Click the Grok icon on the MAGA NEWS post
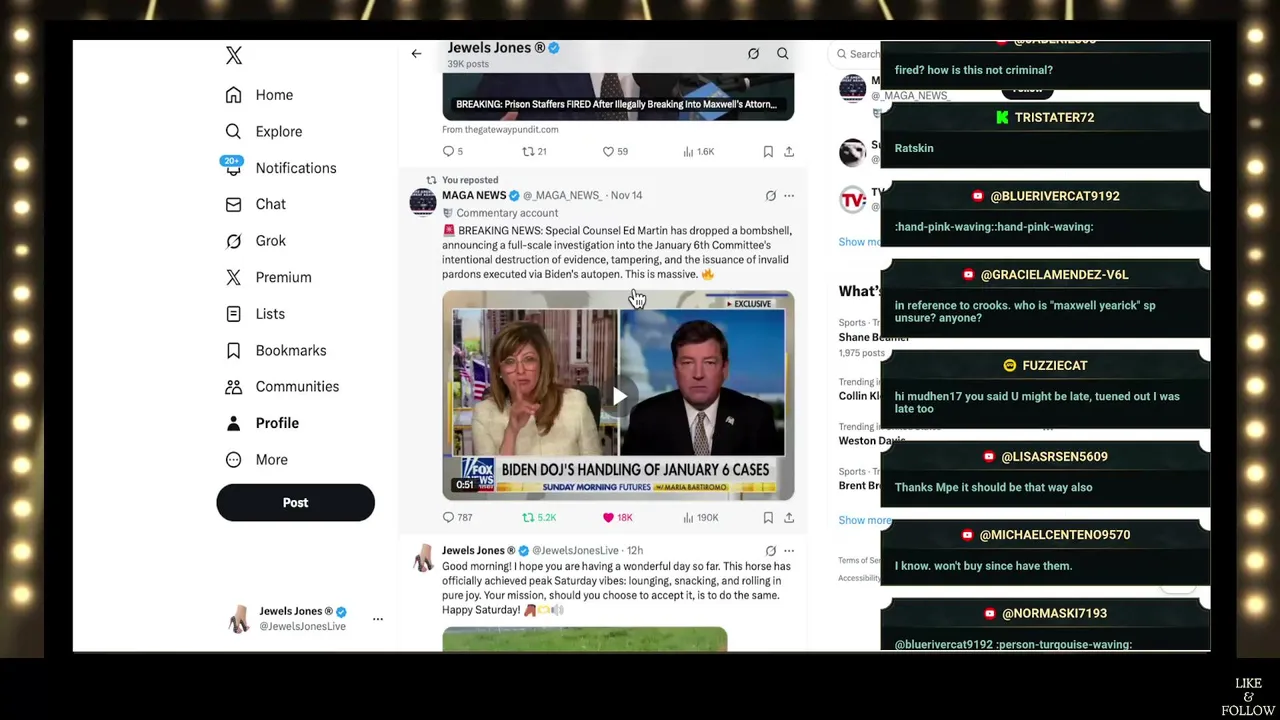The height and width of the screenshot is (720, 1280). [770, 196]
